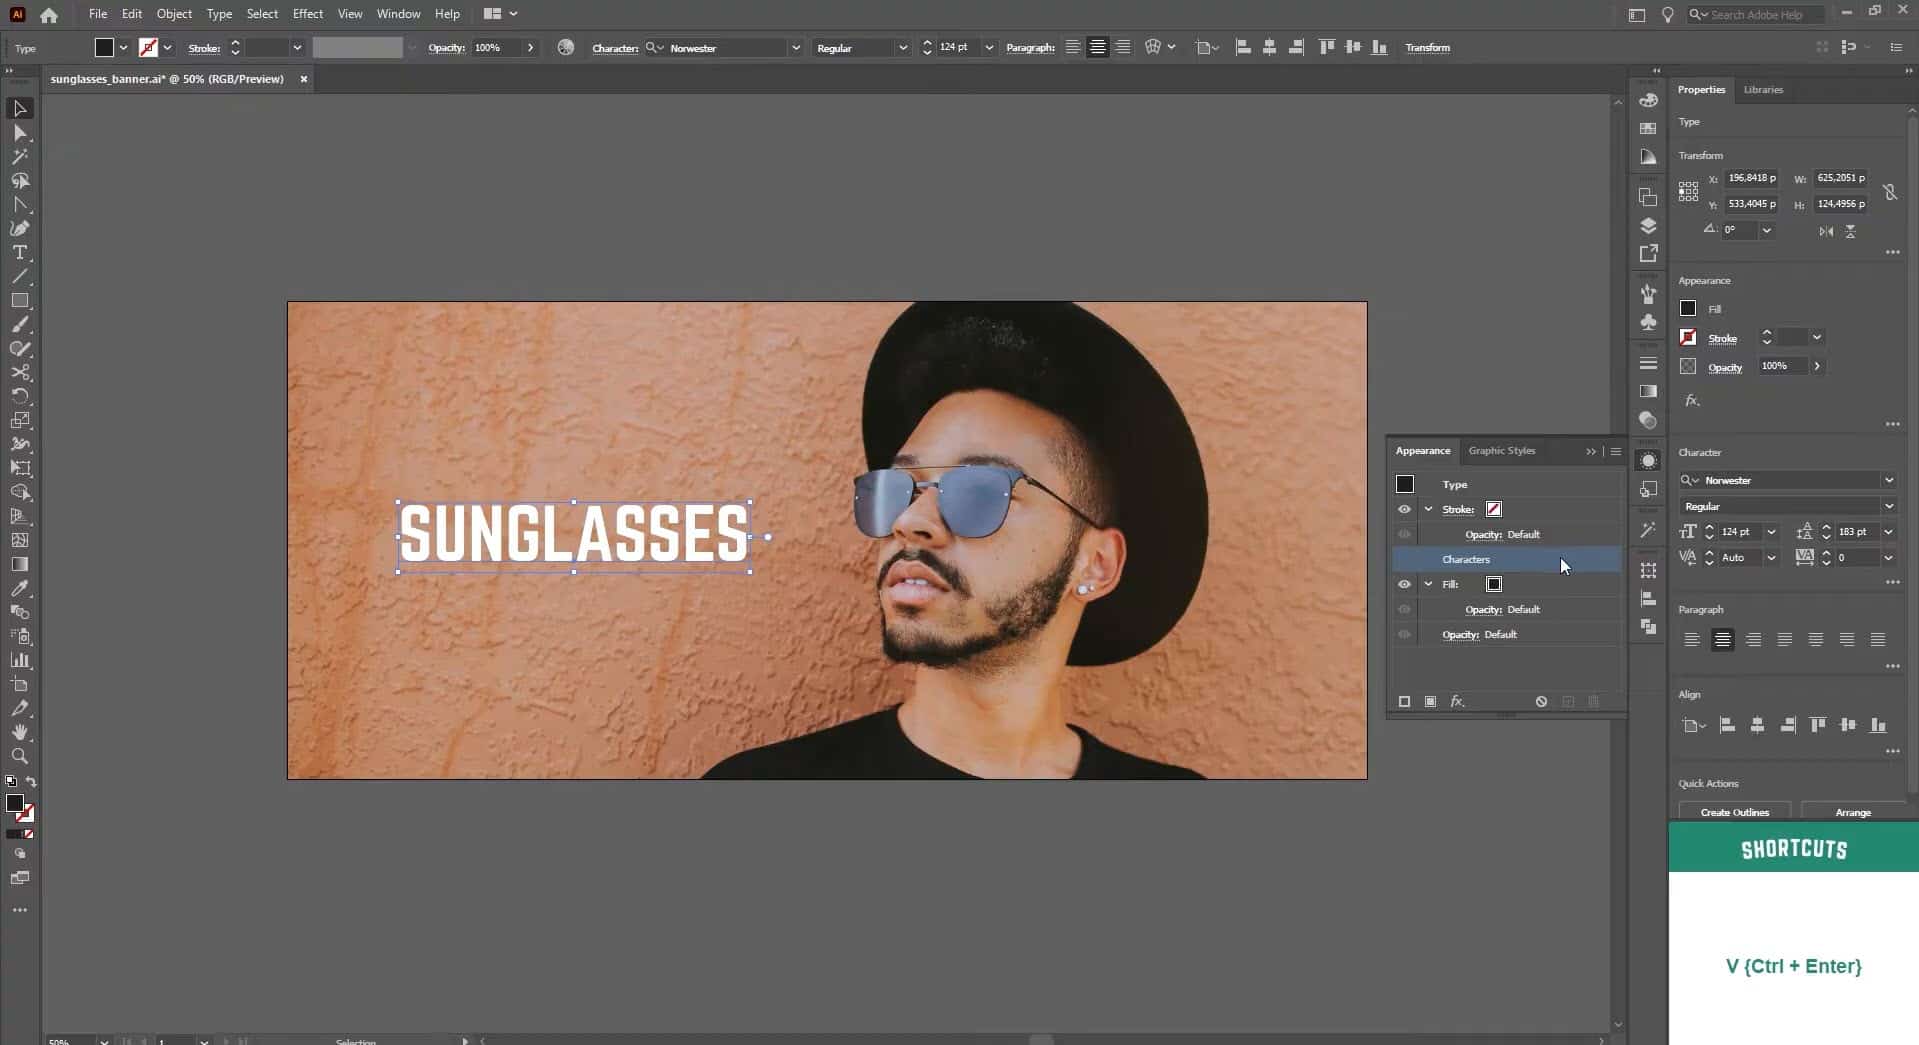Select the Scissors tool

[20, 372]
